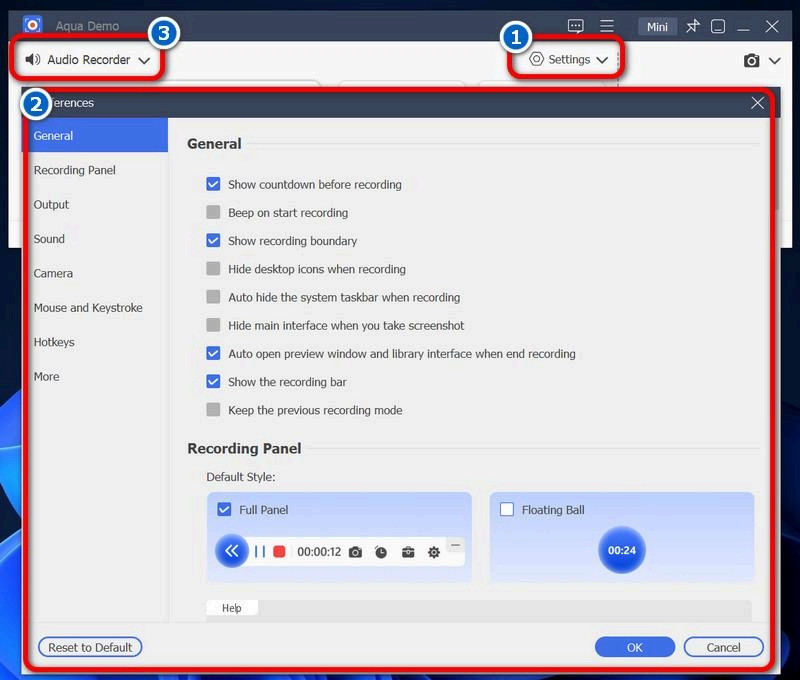Open the Sound preferences tab
Image resolution: width=800 pixels, height=680 pixels.
(95, 239)
